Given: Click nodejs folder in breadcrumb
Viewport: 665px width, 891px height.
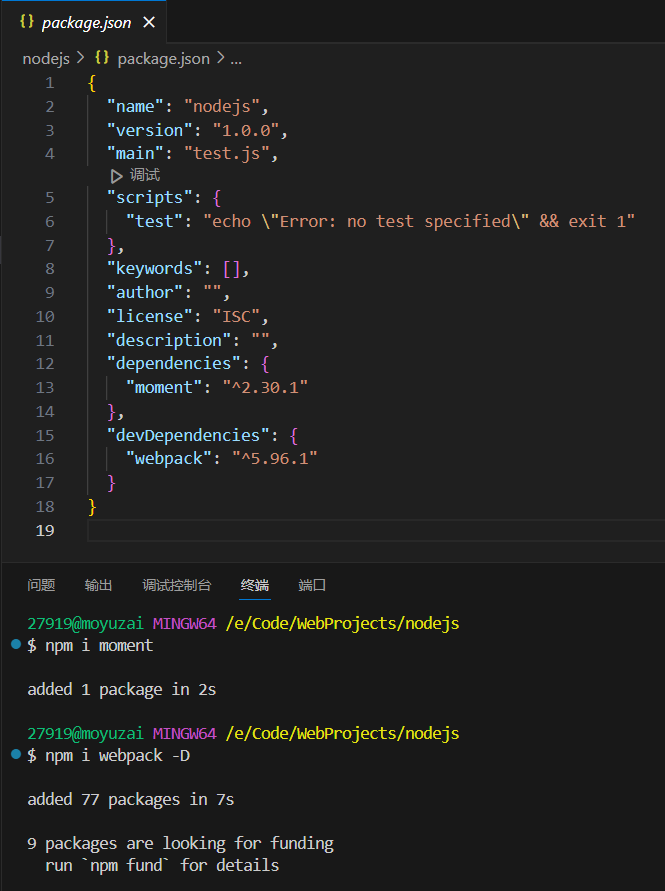Looking at the screenshot, I should coord(45,59).
